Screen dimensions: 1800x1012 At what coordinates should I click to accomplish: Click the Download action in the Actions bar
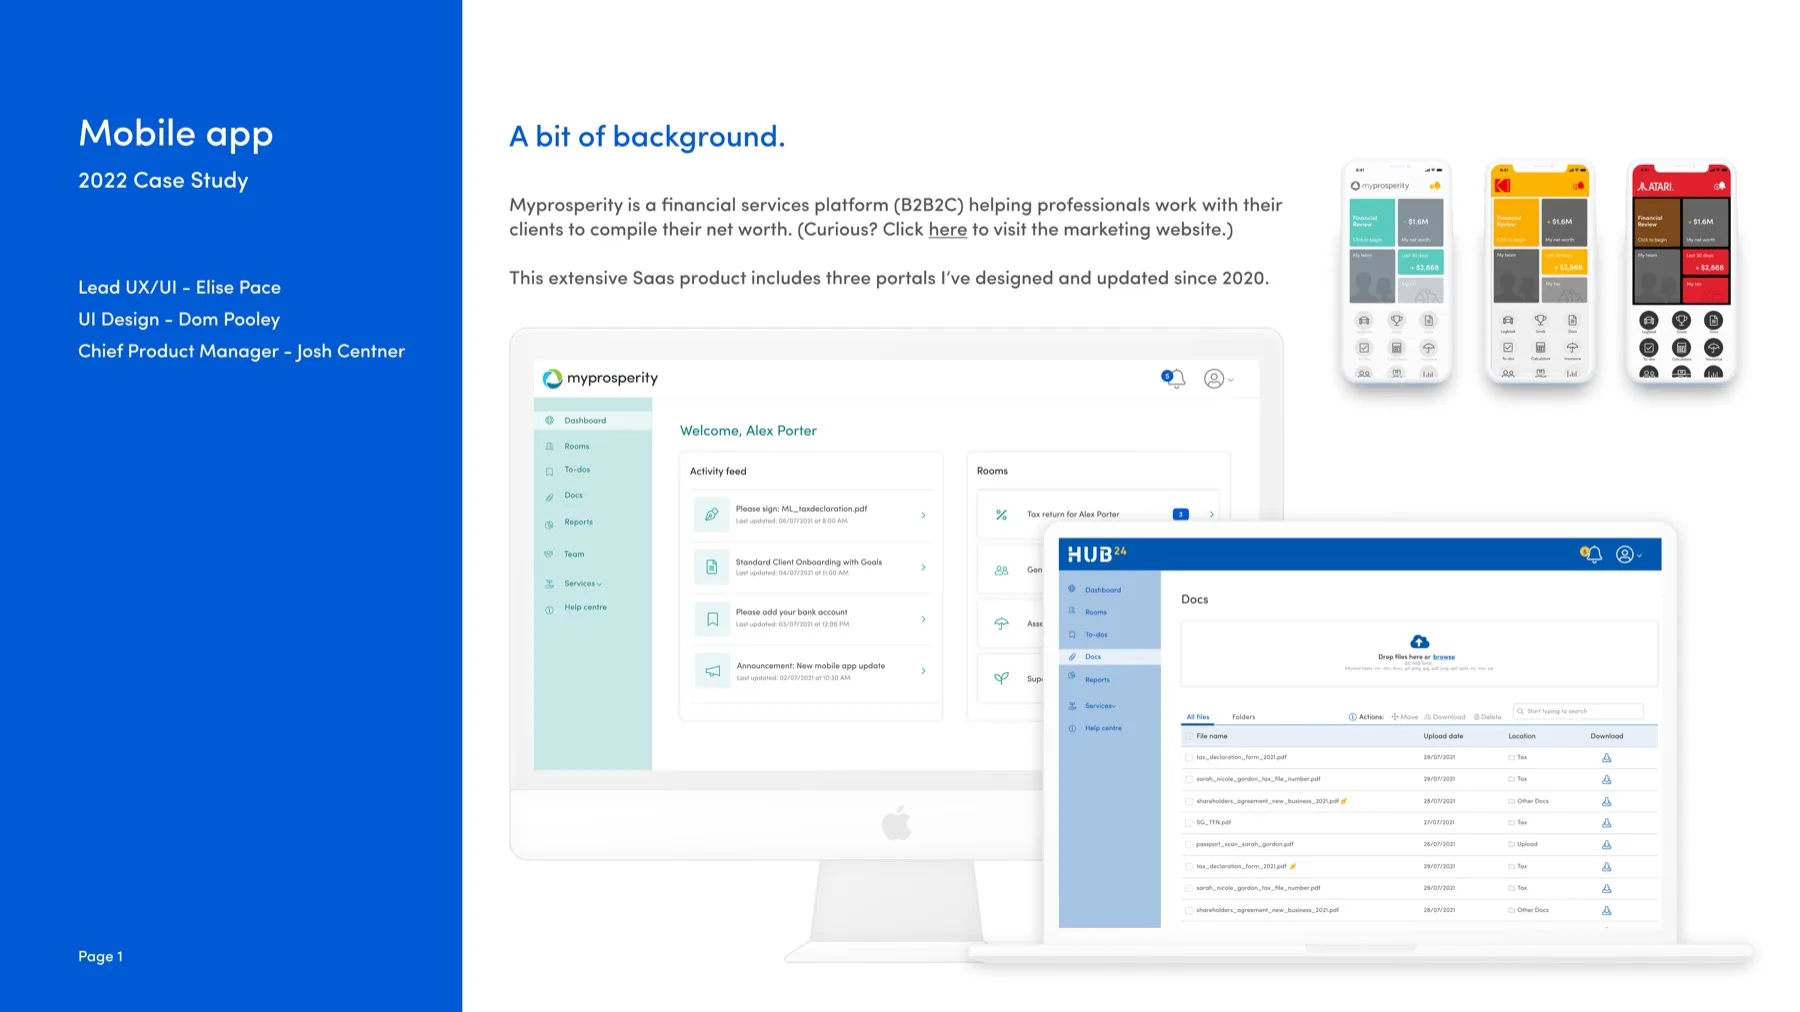click(x=1445, y=717)
